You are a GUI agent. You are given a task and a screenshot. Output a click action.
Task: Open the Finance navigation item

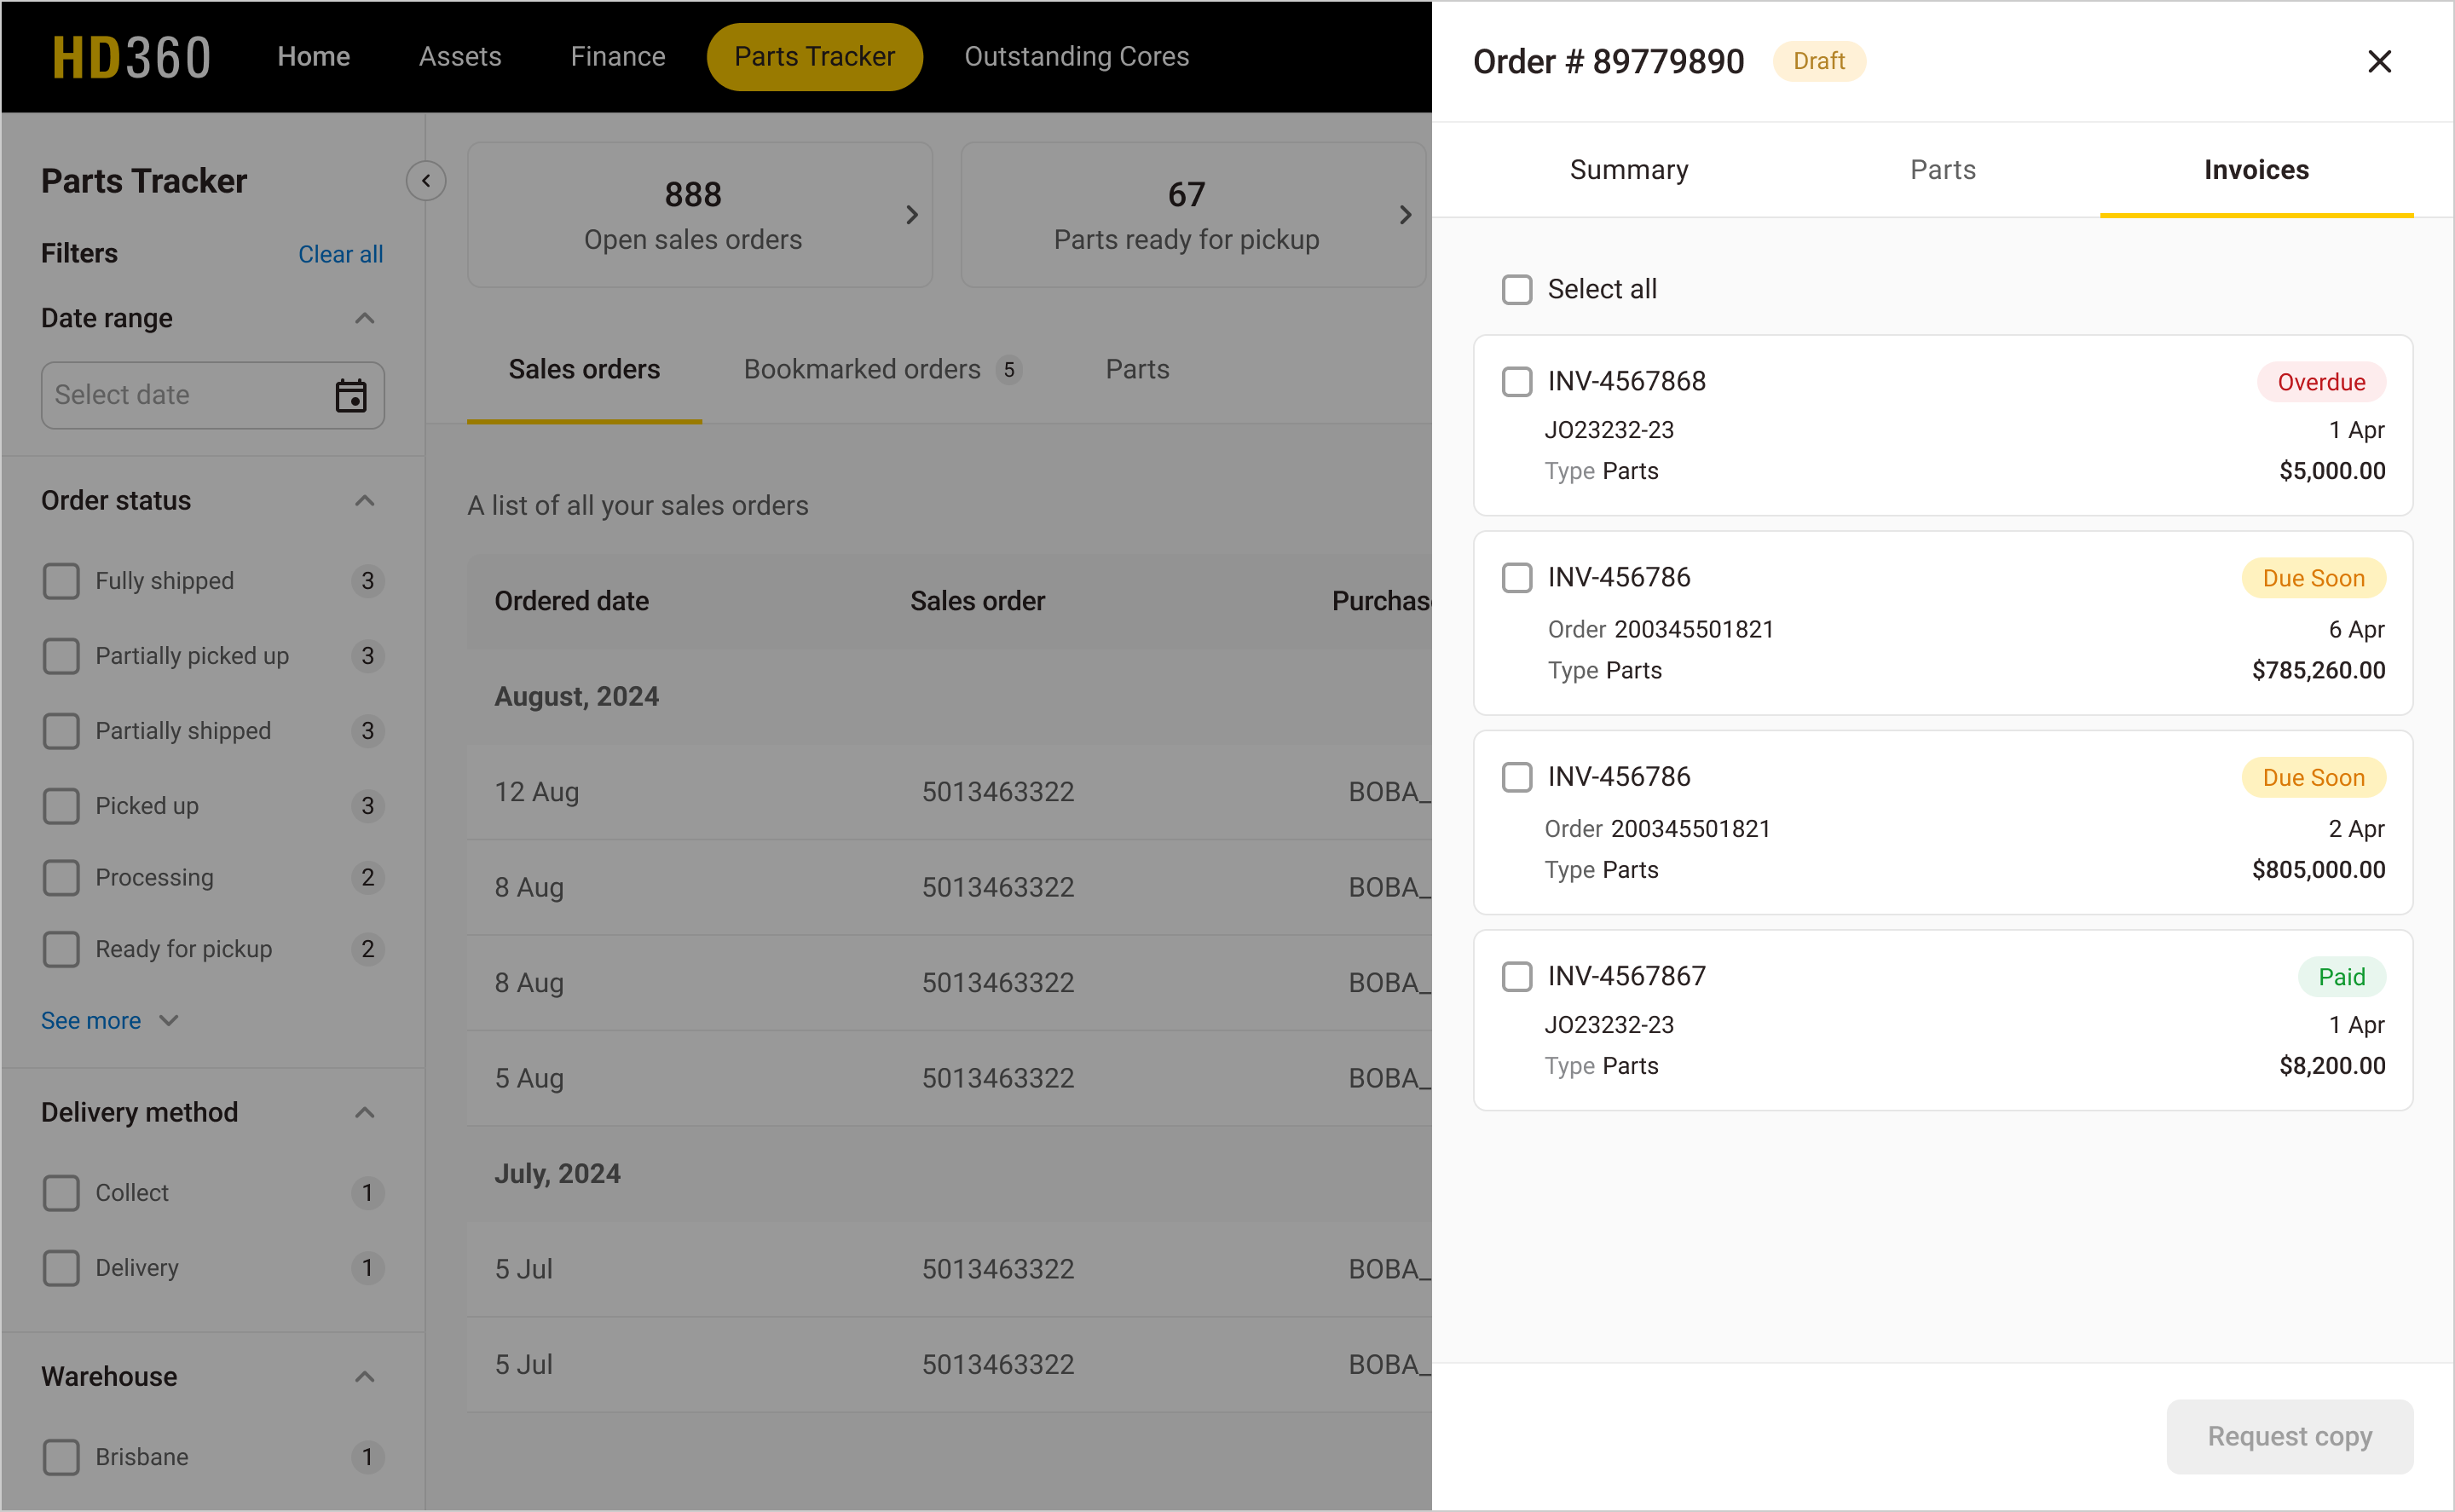pos(617,56)
